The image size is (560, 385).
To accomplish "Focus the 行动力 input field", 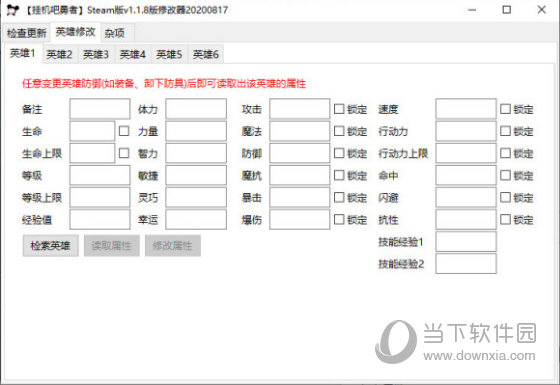I will point(466,131).
